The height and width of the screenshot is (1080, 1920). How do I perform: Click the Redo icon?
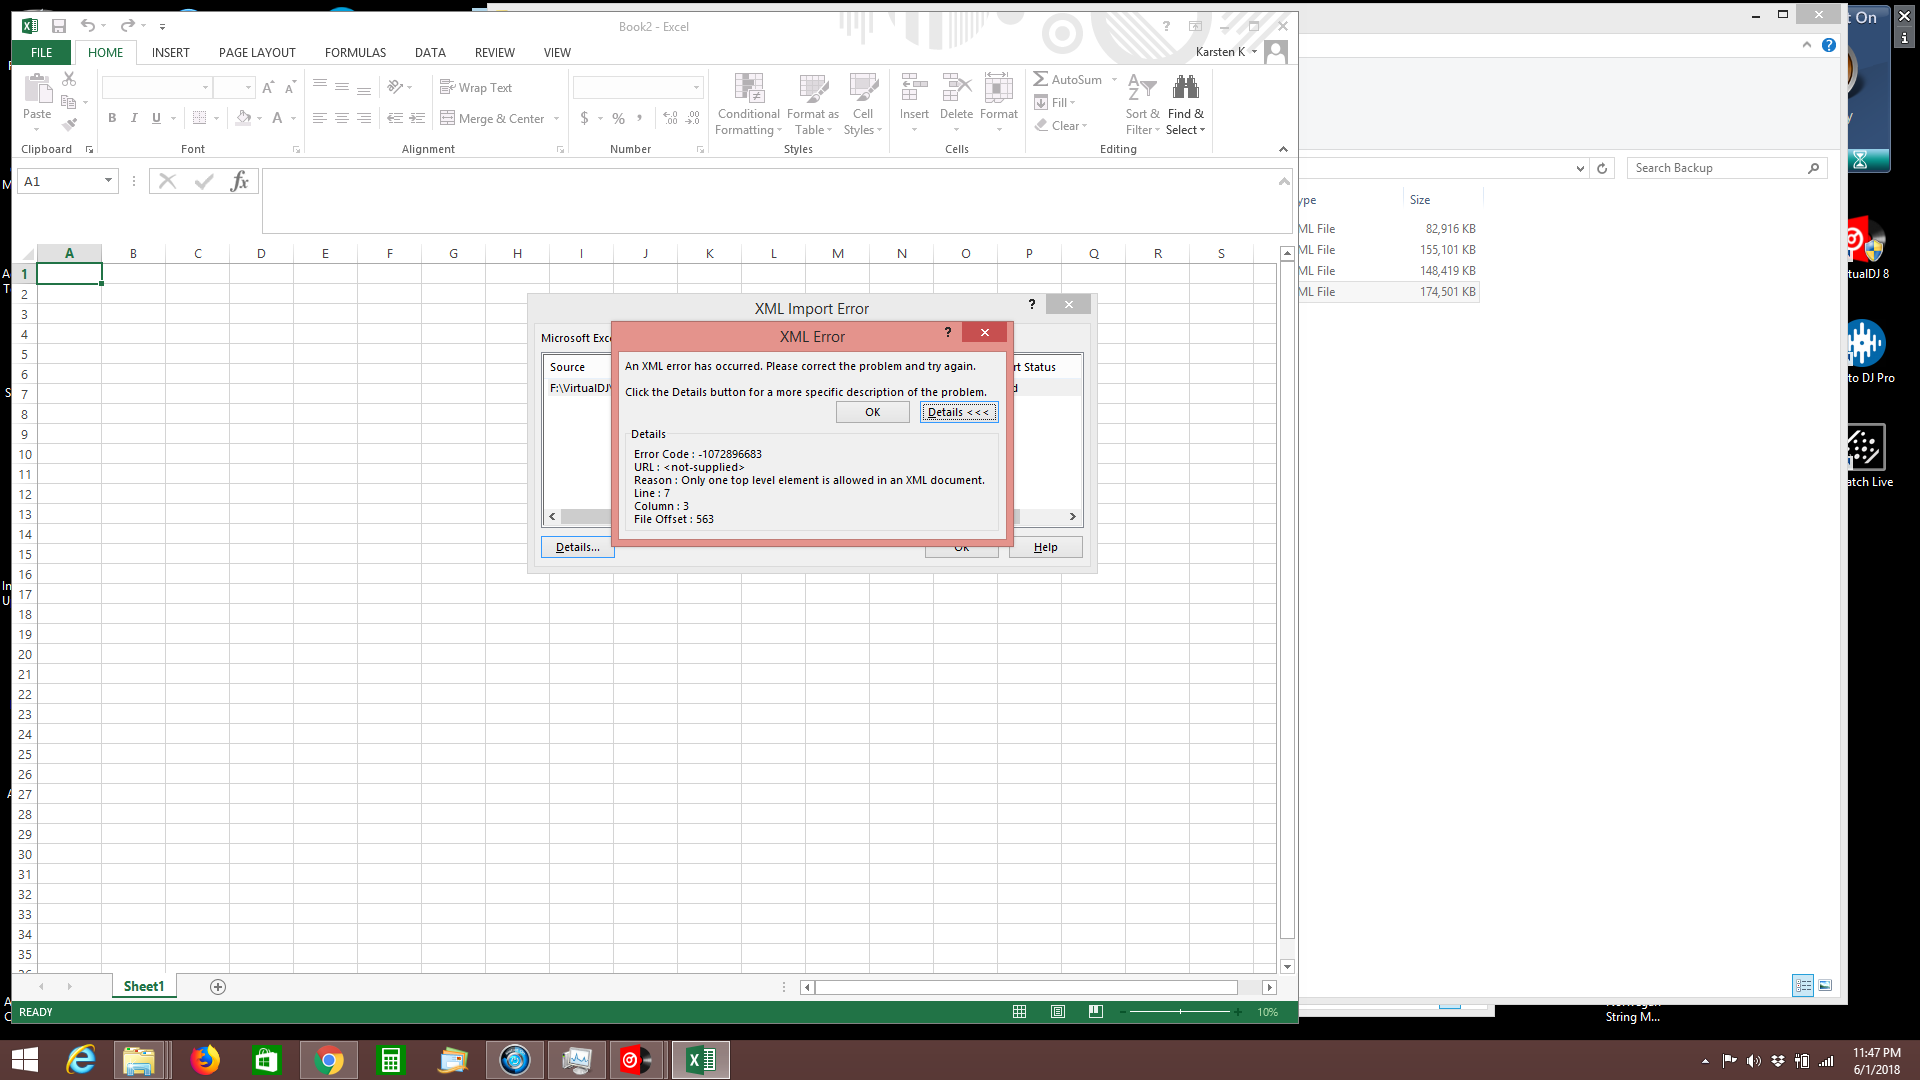pos(127,26)
